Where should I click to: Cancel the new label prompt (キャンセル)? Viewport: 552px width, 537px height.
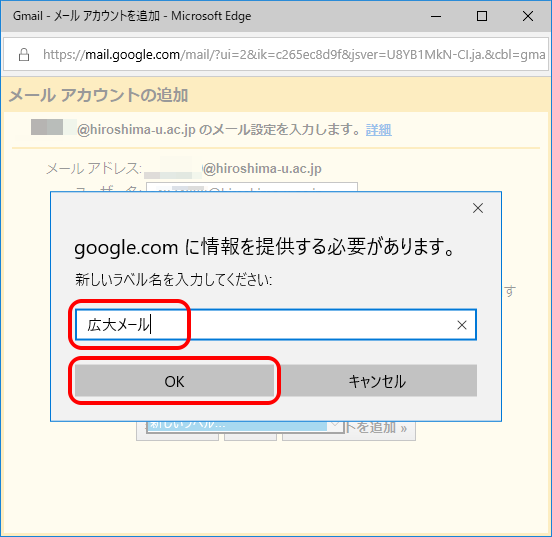[x=377, y=381]
